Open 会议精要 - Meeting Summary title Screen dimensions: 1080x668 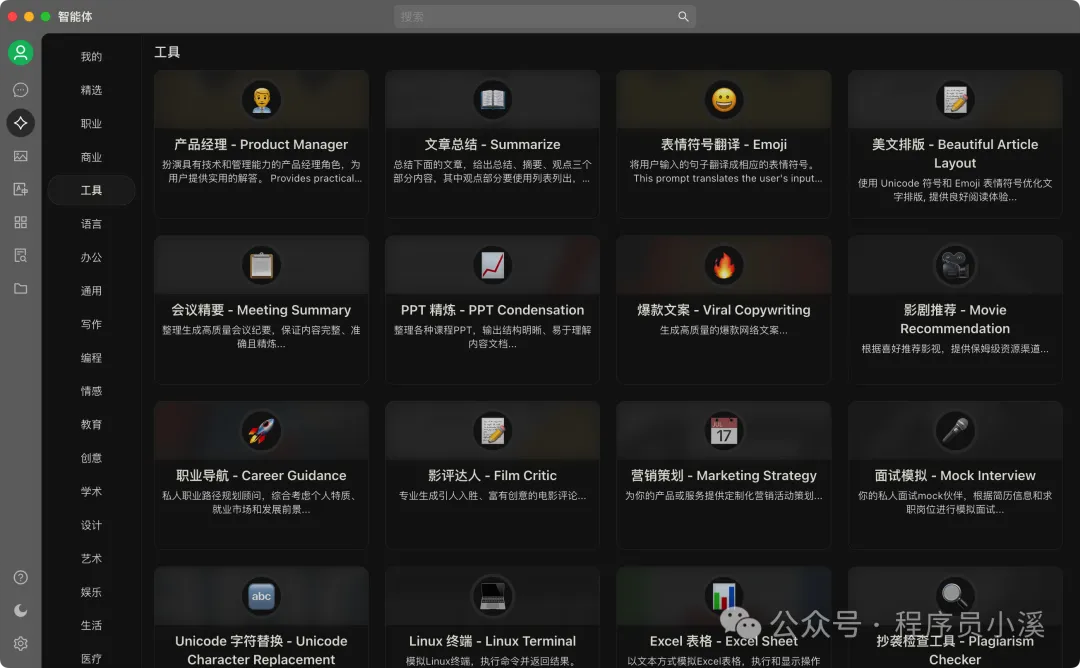(261, 310)
